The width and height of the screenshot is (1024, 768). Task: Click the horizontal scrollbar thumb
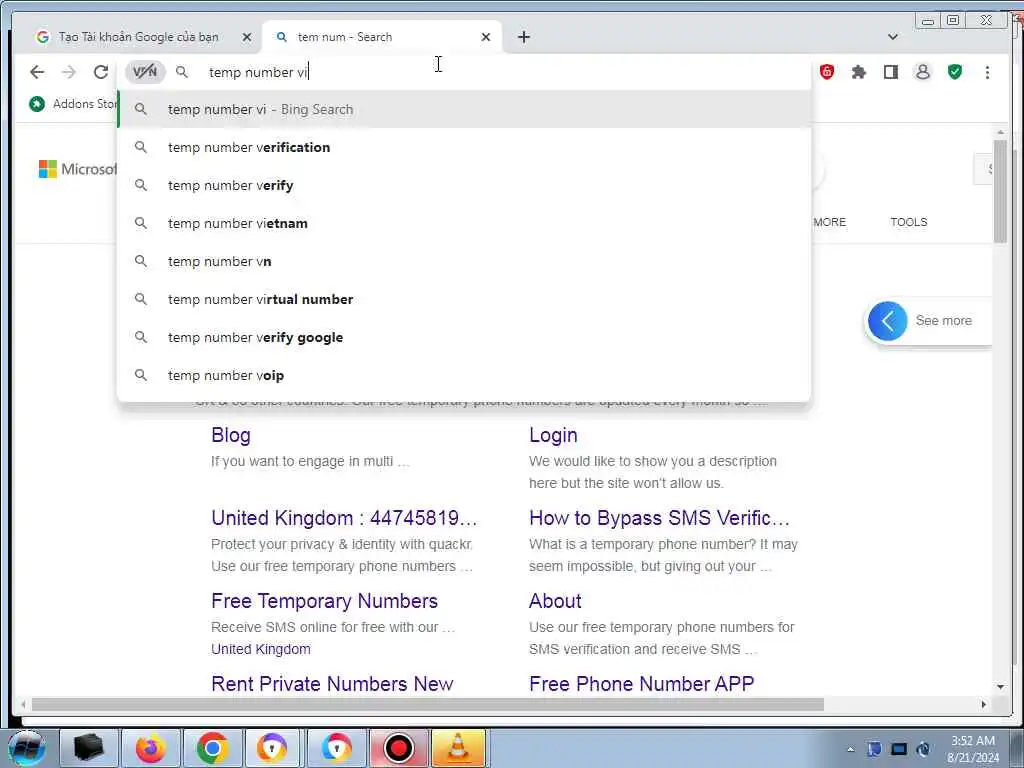pyautogui.click(x=428, y=705)
